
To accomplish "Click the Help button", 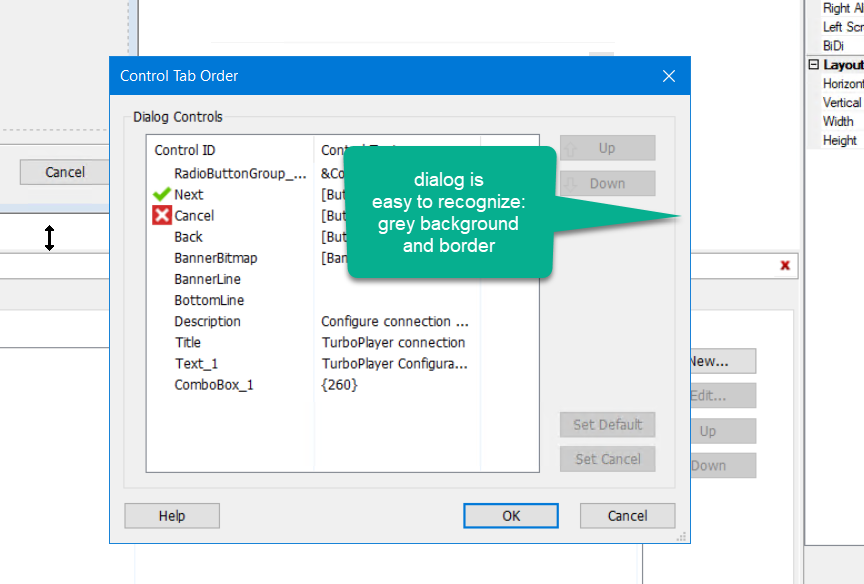I will [x=172, y=516].
